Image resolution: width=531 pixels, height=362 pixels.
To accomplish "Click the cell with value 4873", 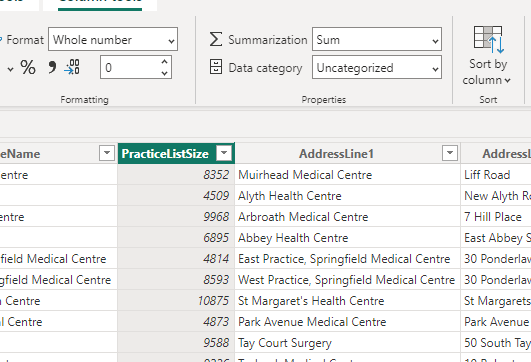I will (x=176, y=322).
